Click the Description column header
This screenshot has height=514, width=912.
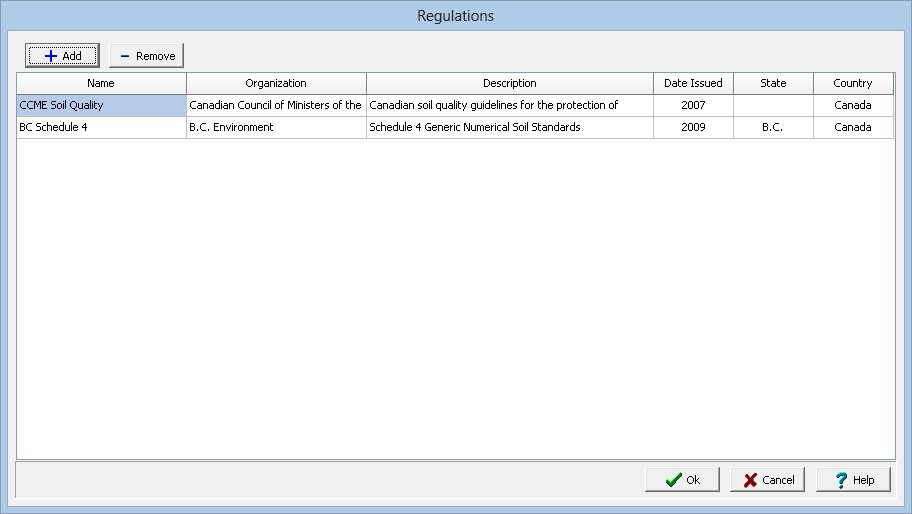point(510,83)
